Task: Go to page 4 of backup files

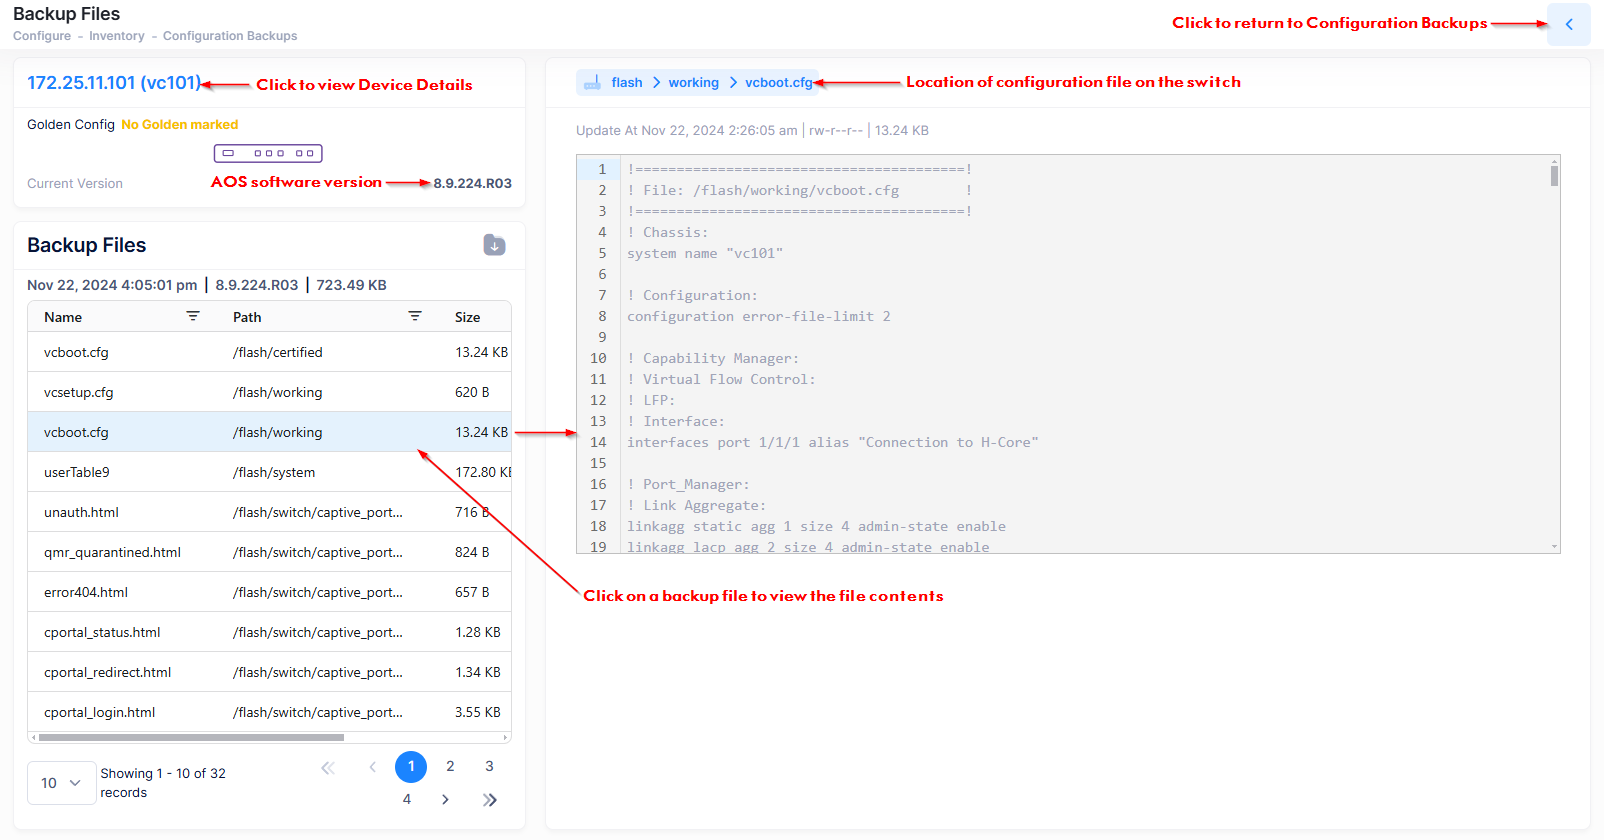Action: 407,799
